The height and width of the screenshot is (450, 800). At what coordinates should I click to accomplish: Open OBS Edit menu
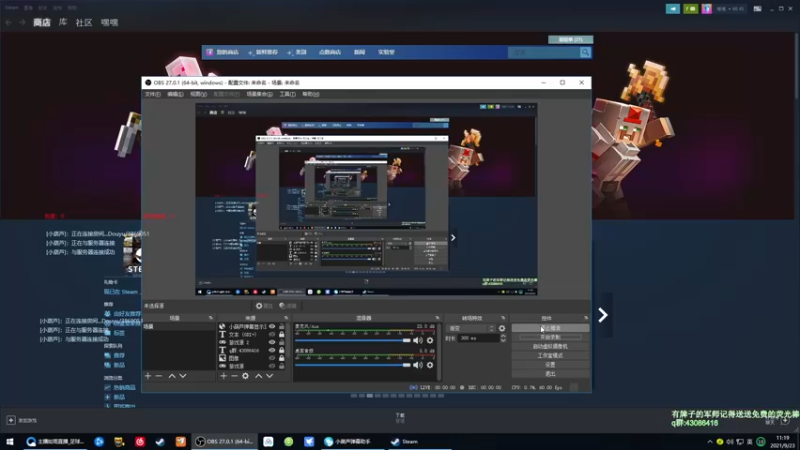[175, 94]
